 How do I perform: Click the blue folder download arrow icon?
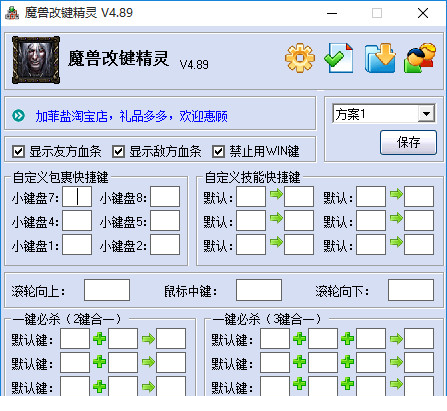(380, 58)
